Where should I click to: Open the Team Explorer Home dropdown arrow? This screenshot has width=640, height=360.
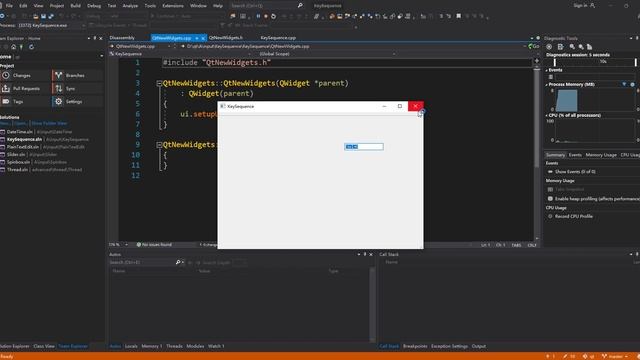click(102, 56)
